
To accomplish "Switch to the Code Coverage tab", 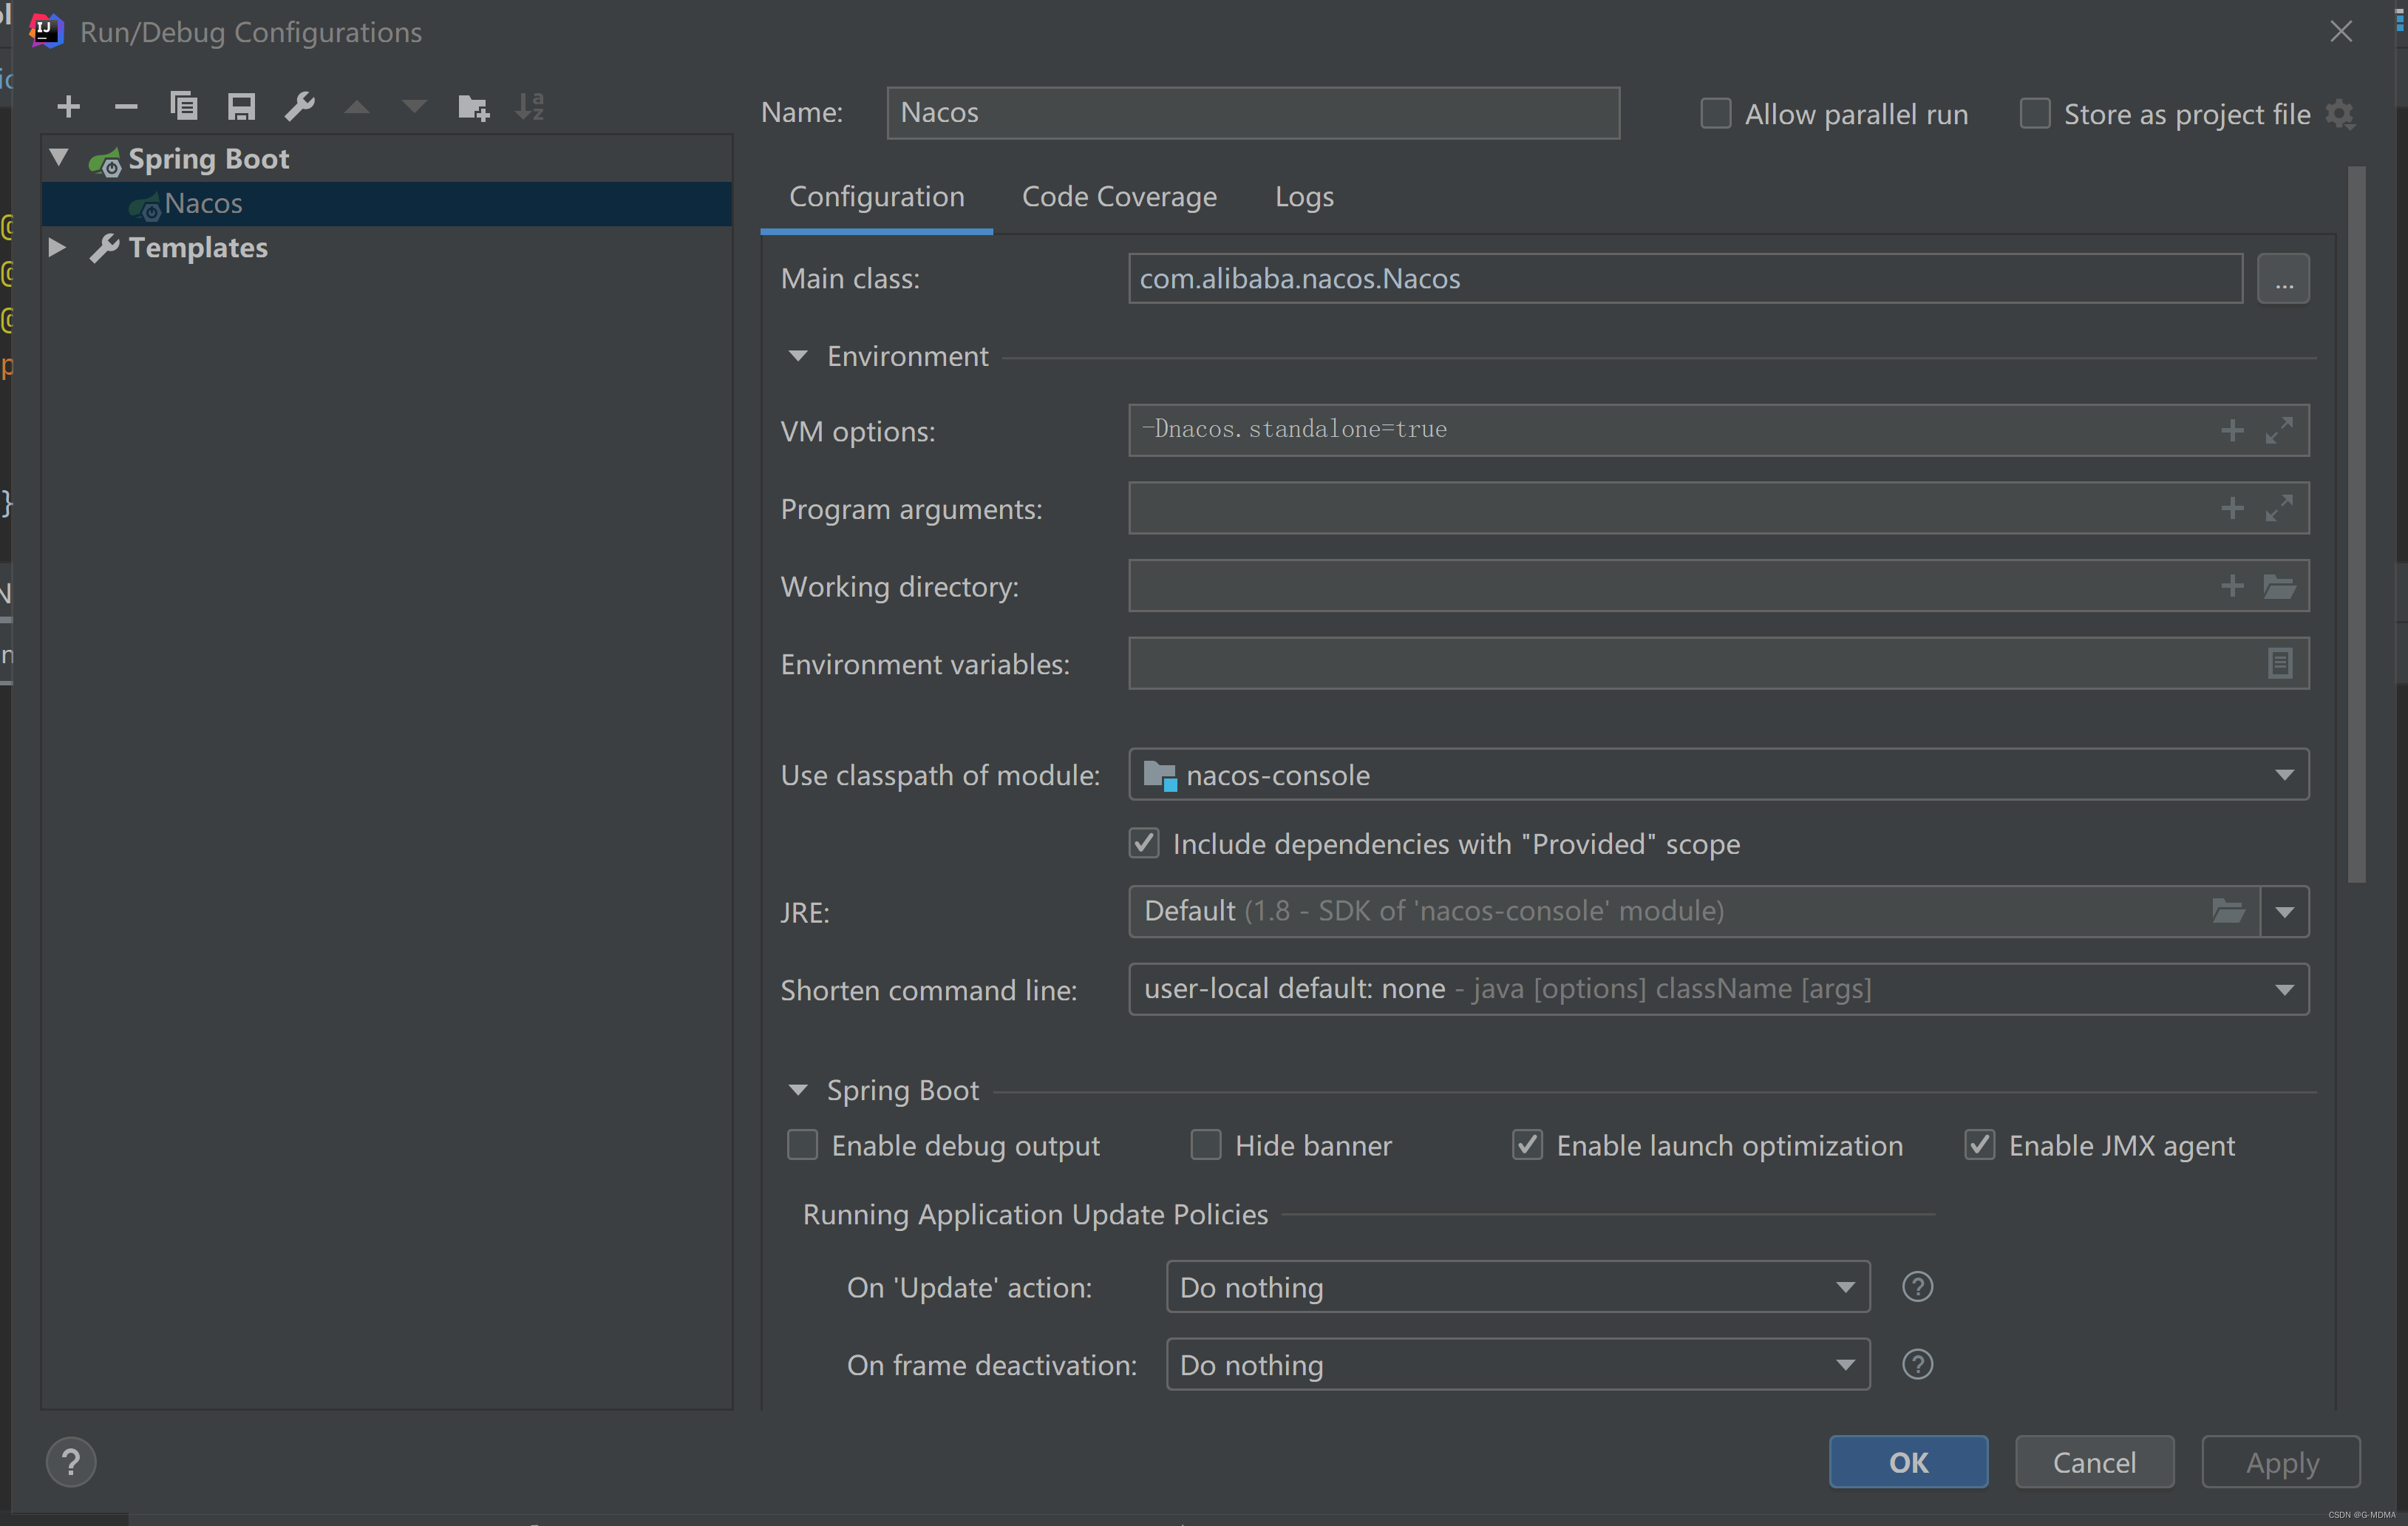I will tap(1119, 197).
